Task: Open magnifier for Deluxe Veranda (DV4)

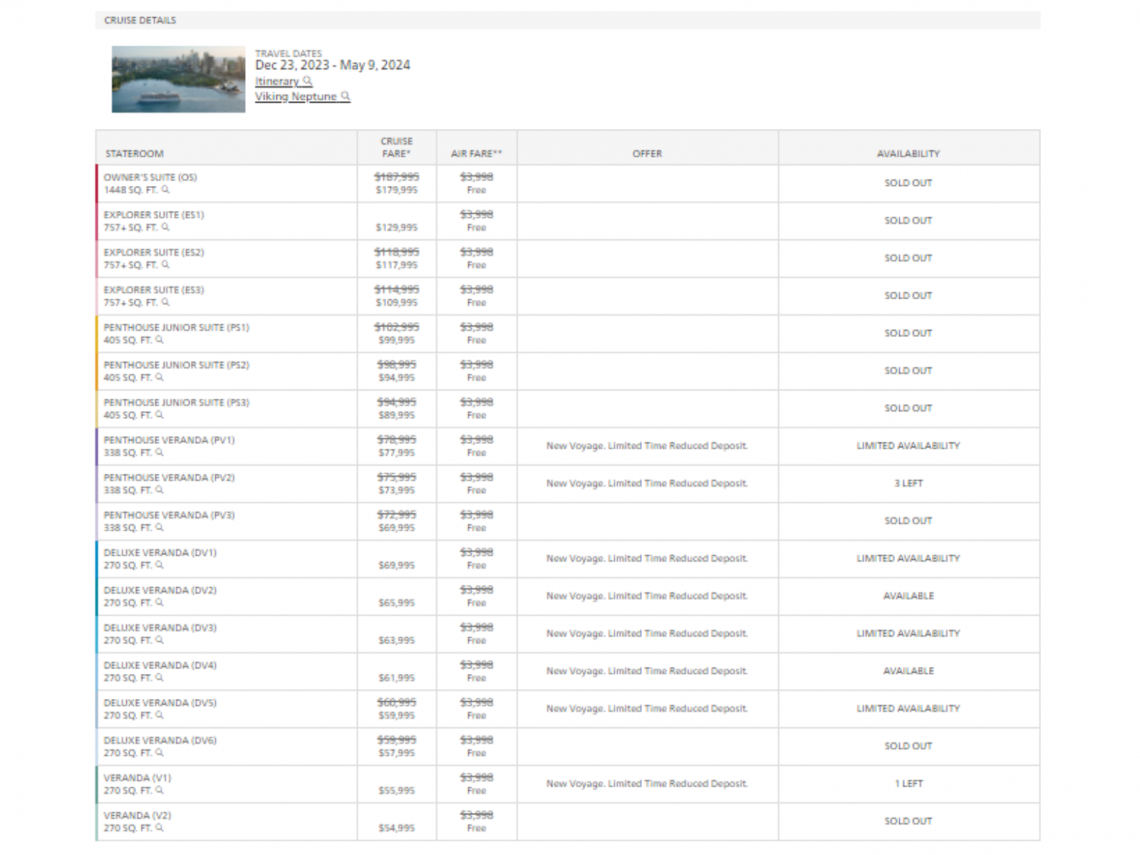Action: tap(159, 678)
